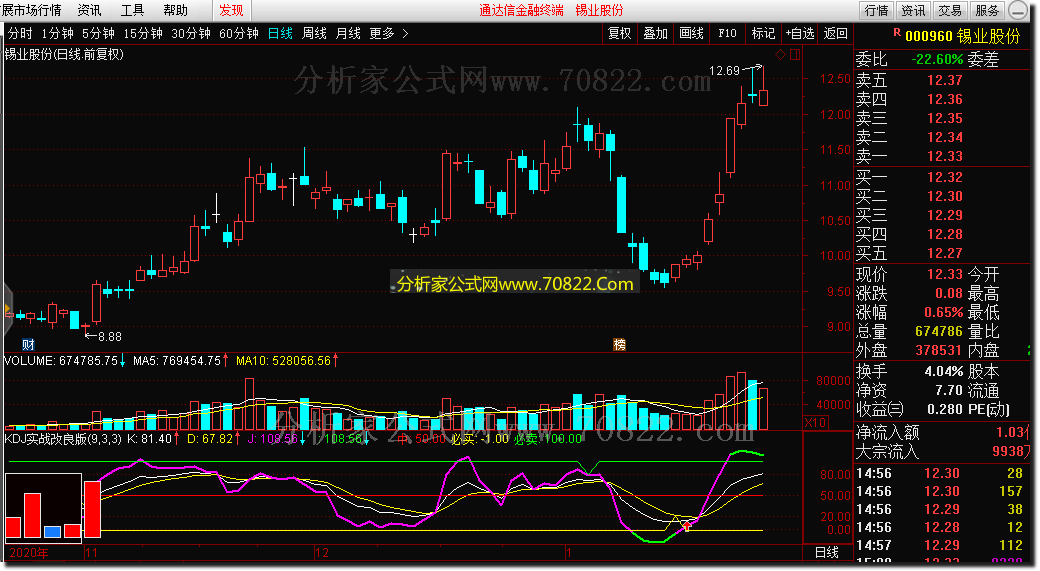
Task: Select the 日线 daily period tab
Action: tap(280, 33)
